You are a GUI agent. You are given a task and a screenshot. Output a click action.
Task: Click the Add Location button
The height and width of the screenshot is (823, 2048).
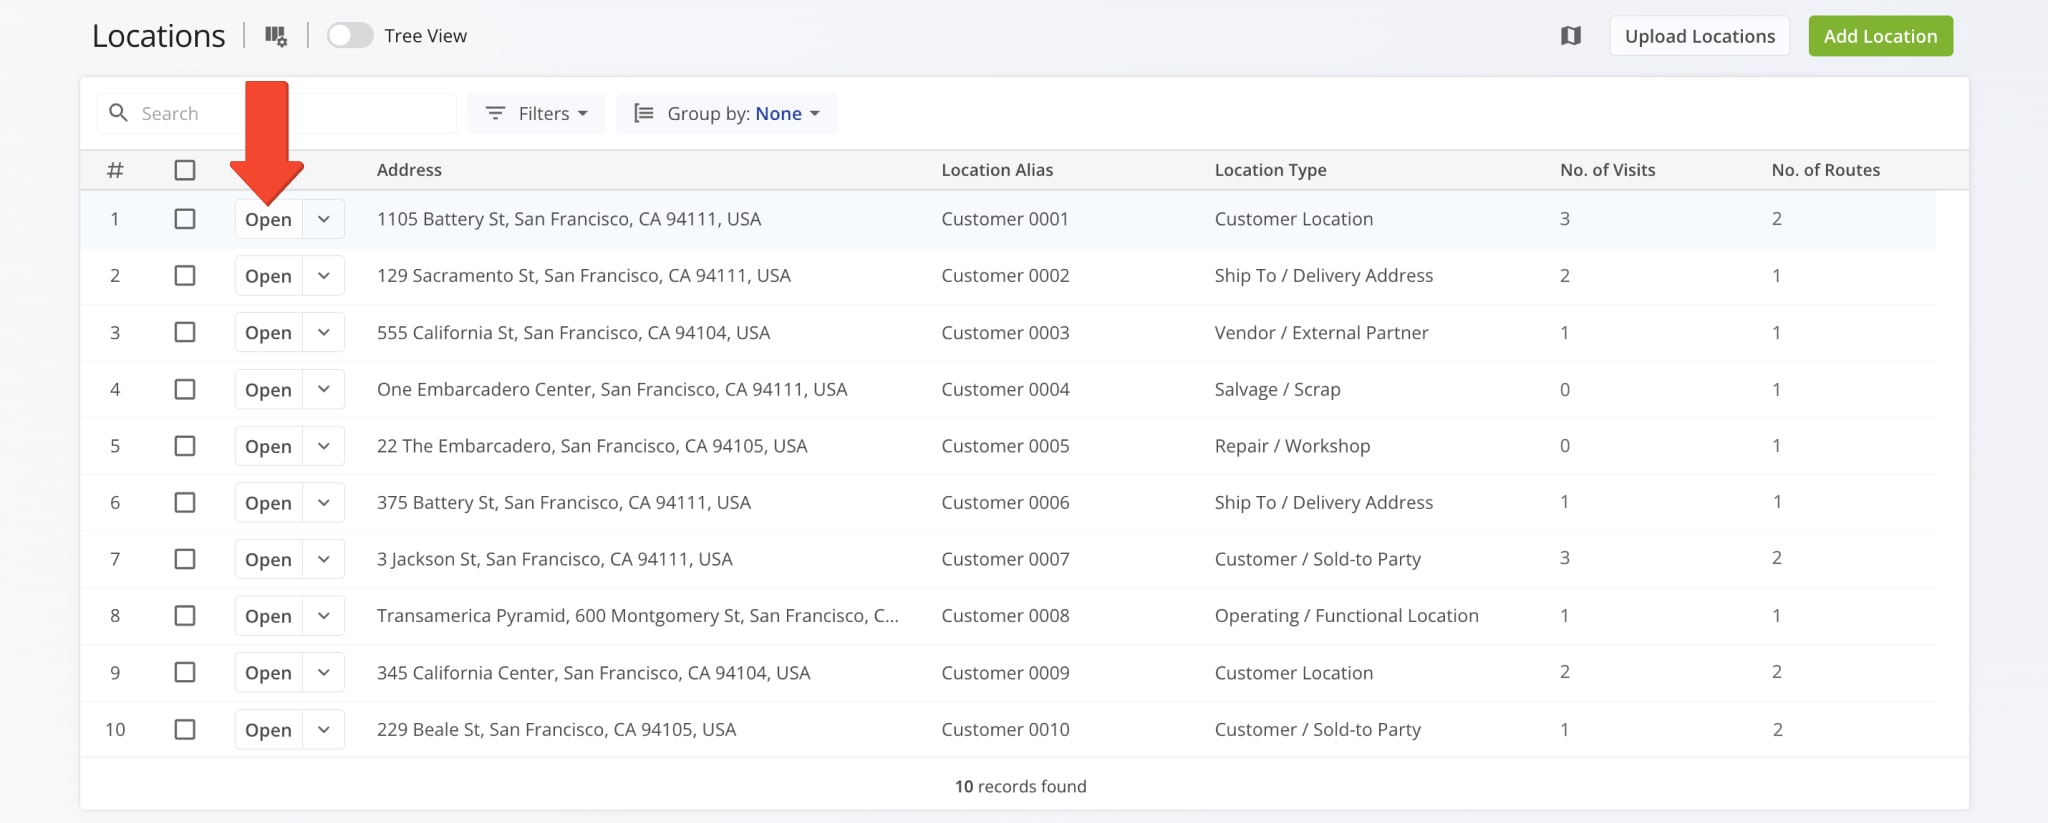pyautogui.click(x=1880, y=36)
